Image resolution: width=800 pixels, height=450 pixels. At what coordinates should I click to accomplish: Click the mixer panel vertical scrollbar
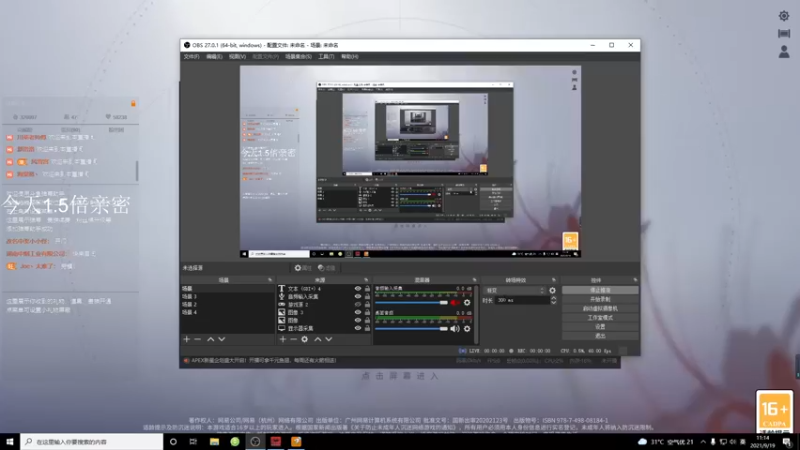(x=476, y=314)
